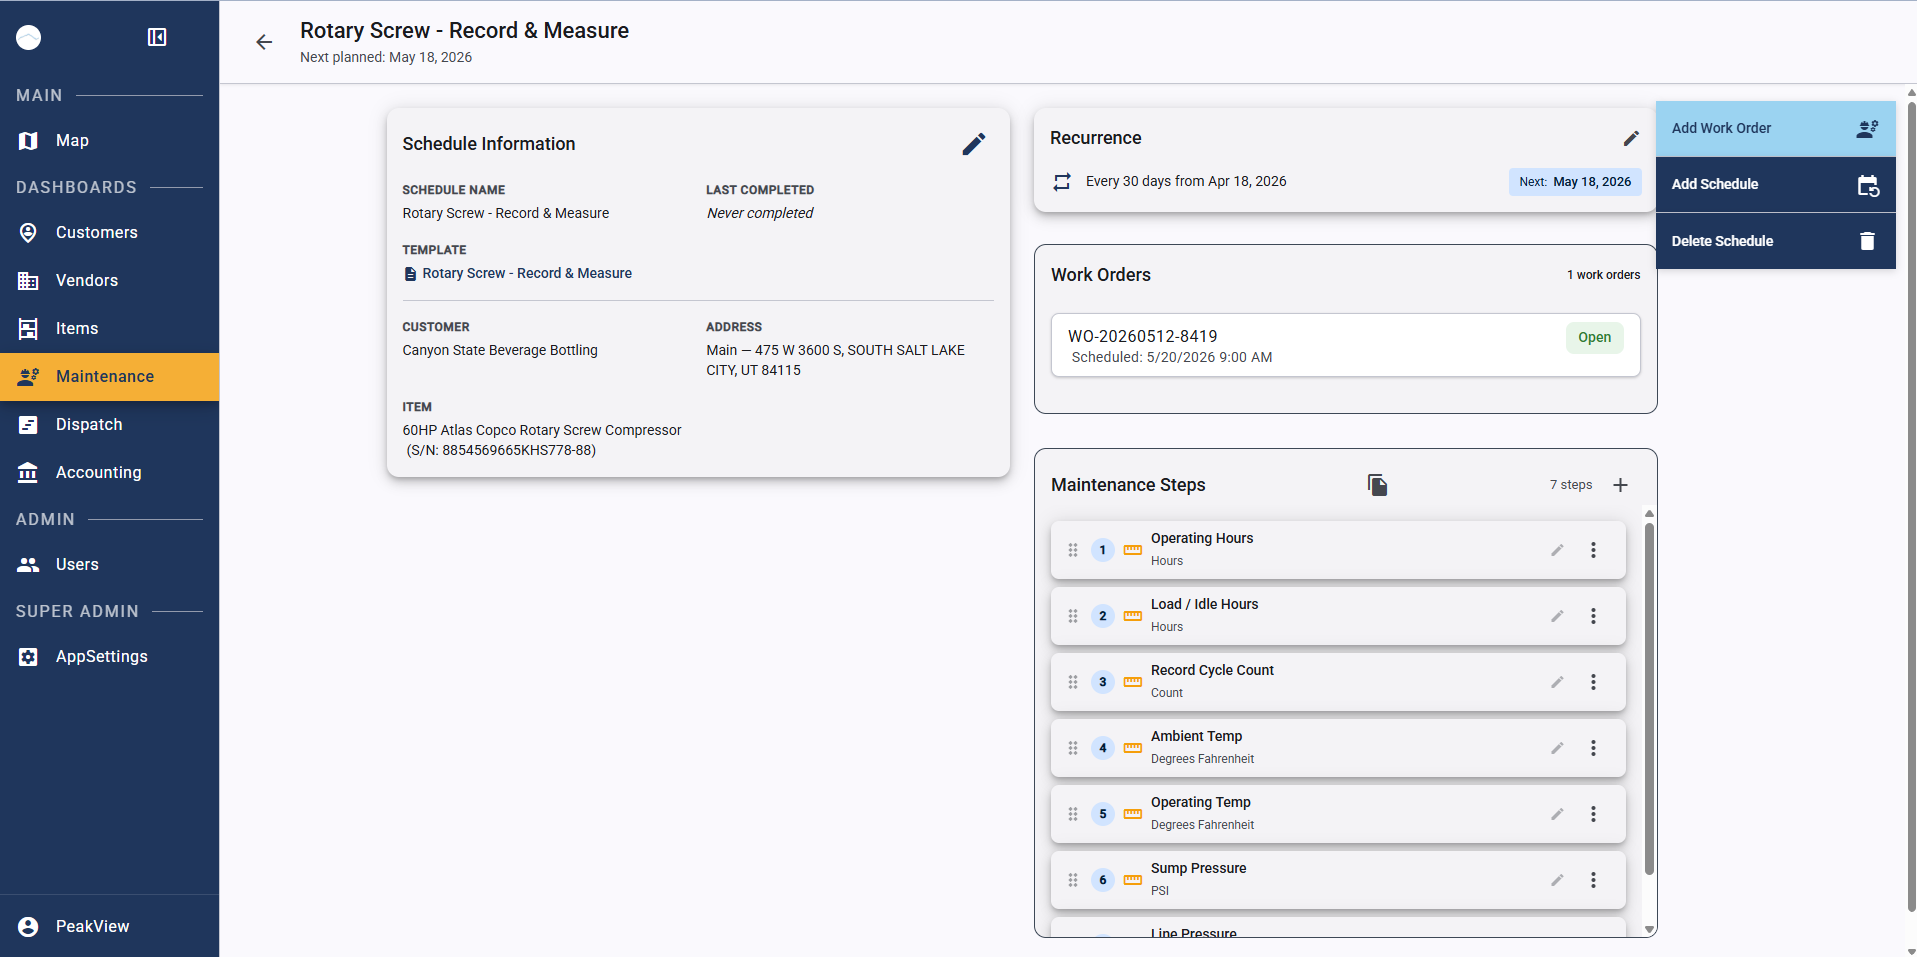Open the Items dashboard
The width and height of the screenshot is (1917, 957).
110,329
